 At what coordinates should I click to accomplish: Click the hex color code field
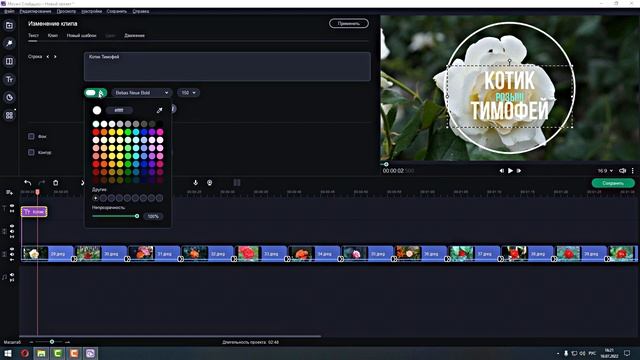pyautogui.click(x=119, y=110)
